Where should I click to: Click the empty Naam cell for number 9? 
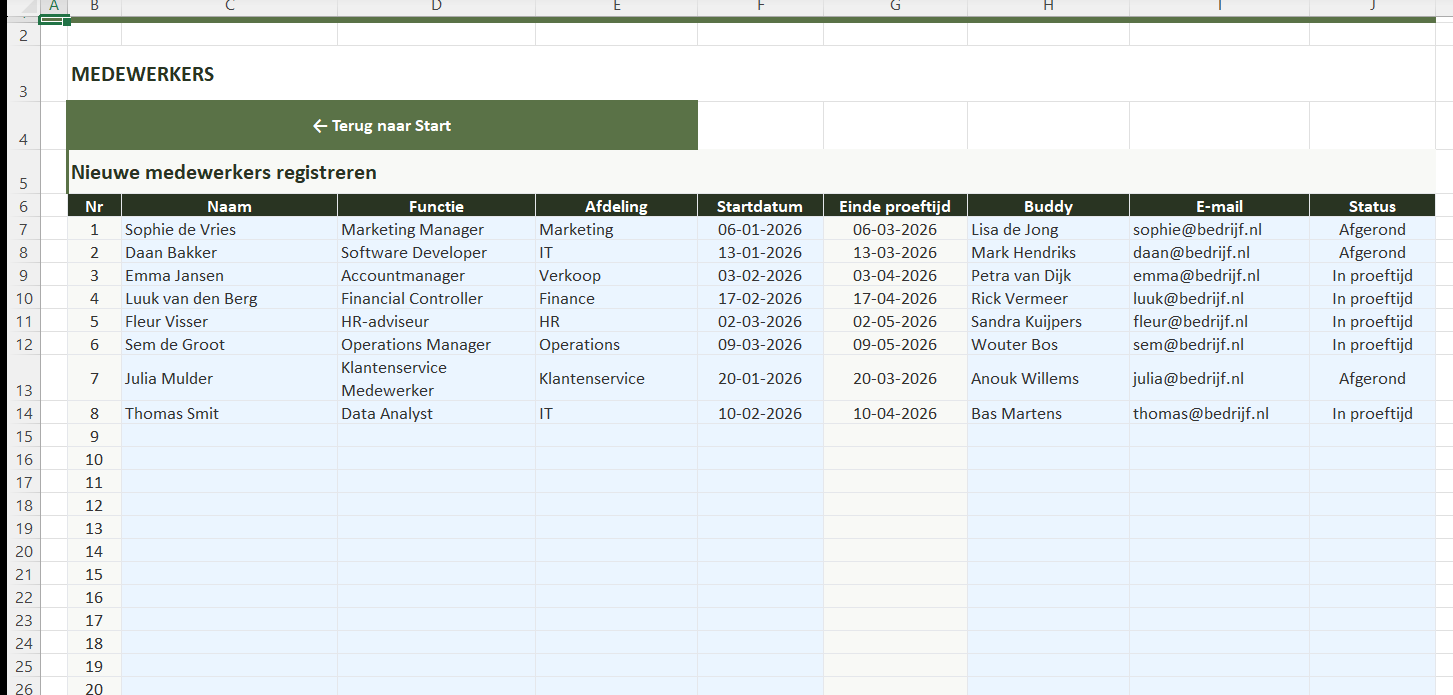click(x=229, y=436)
